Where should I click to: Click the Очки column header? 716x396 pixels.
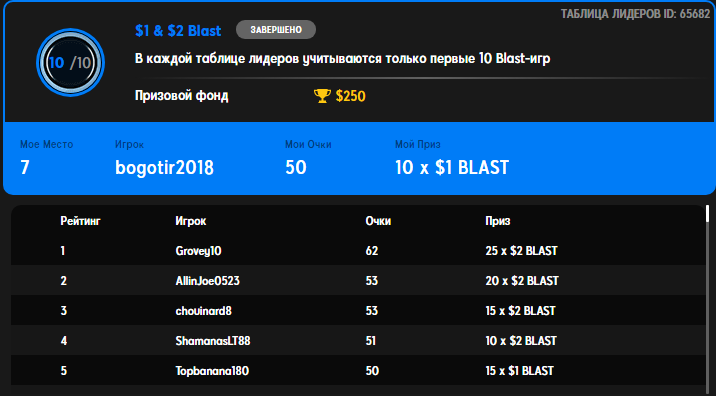tap(378, 221)
